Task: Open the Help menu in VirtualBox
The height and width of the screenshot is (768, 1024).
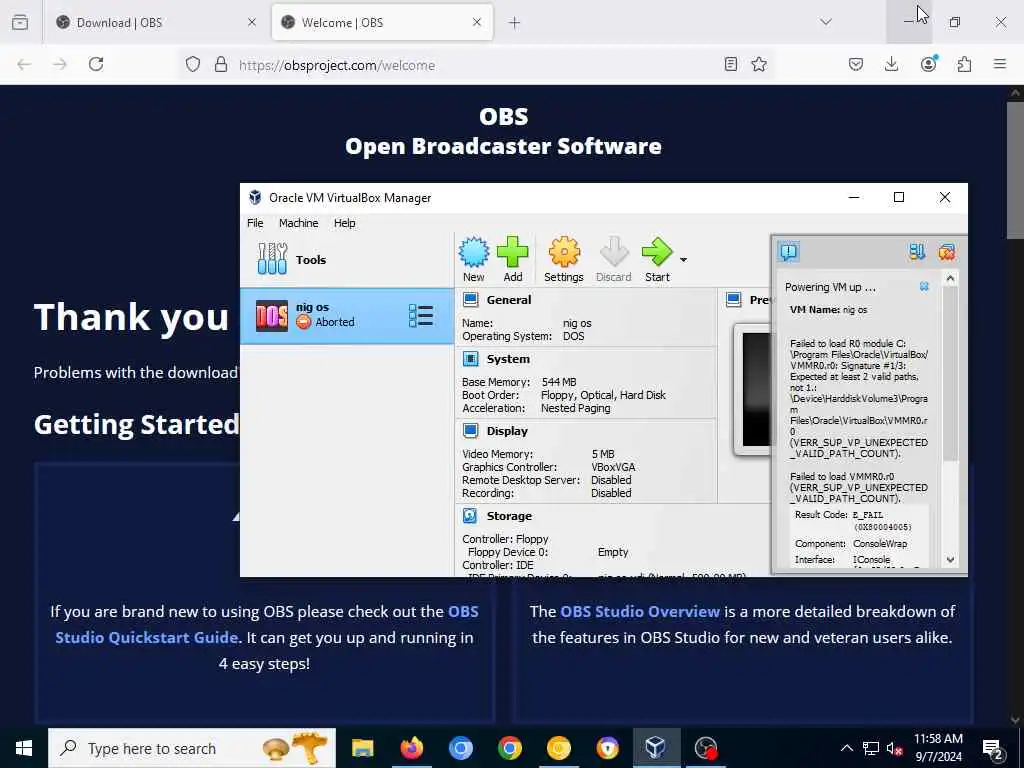Action: point(344,223)
